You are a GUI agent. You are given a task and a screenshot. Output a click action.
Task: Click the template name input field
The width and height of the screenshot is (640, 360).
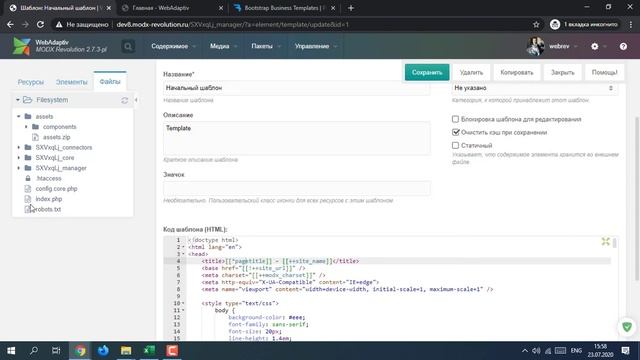pyautogui.click(x=296, y=88)
